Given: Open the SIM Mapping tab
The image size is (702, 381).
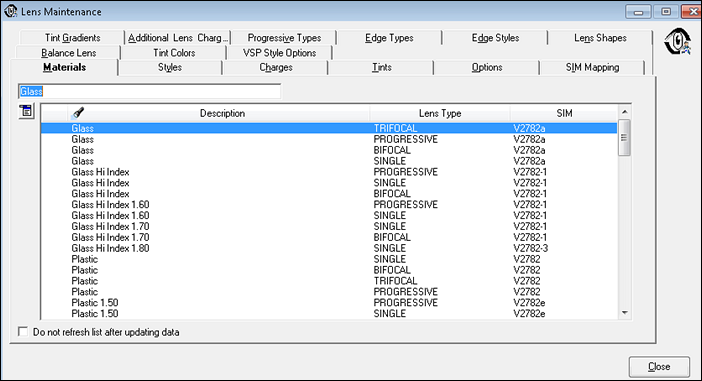Looking at the screenshot, I should [x=592, y=68].
